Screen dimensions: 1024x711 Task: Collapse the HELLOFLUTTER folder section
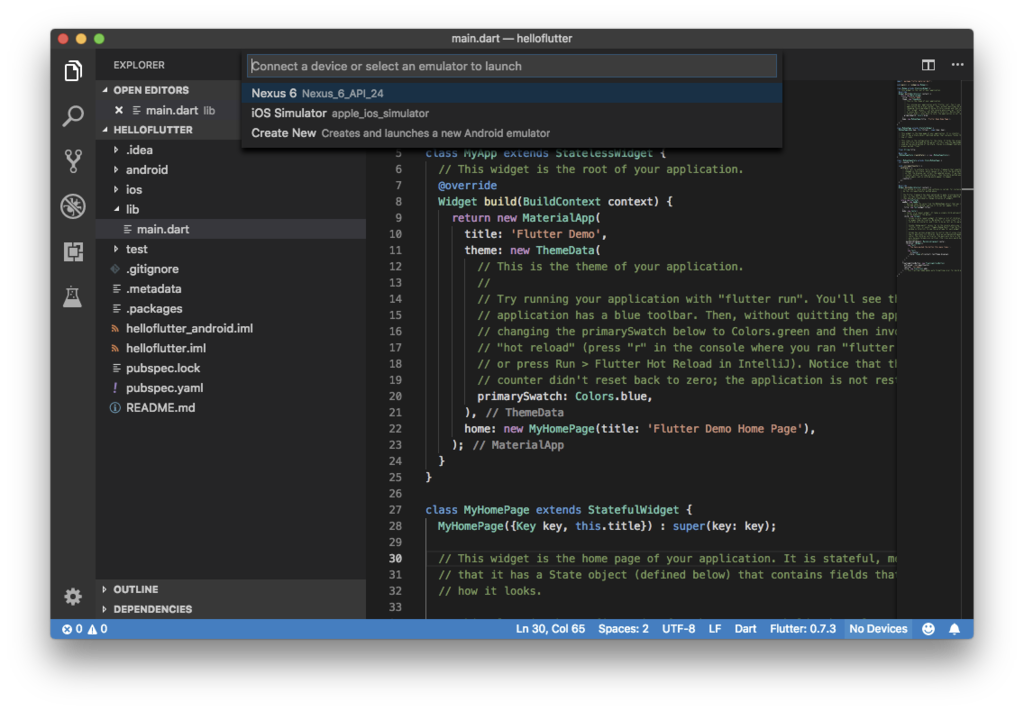tap(105, 130)
